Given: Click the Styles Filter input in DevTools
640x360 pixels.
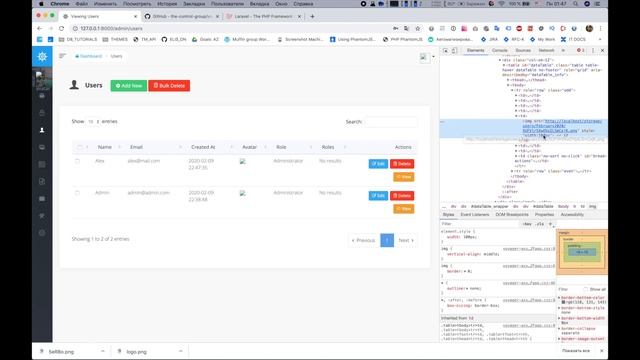Looking at the screenshot, I should pyautogui.click(x=480, y=224).
